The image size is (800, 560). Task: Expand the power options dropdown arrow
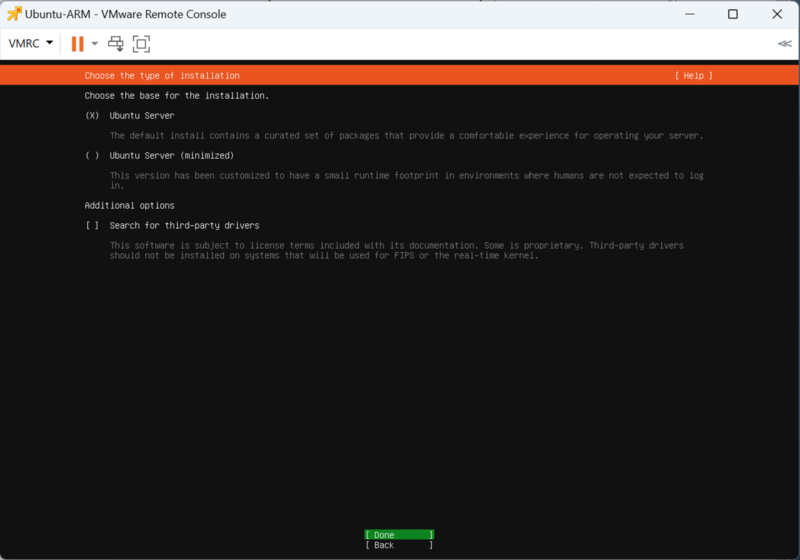(x=95, y=44)
